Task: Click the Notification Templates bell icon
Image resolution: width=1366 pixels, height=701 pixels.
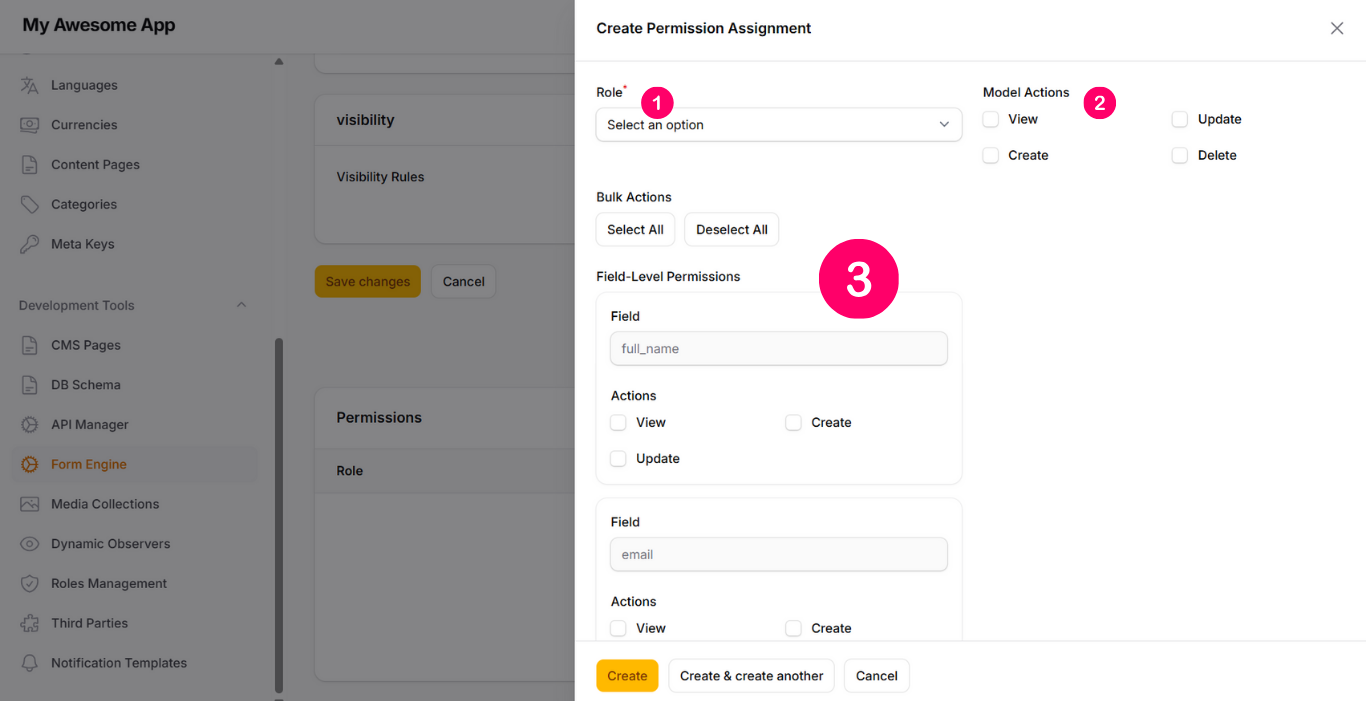Action: coord(30,663)
